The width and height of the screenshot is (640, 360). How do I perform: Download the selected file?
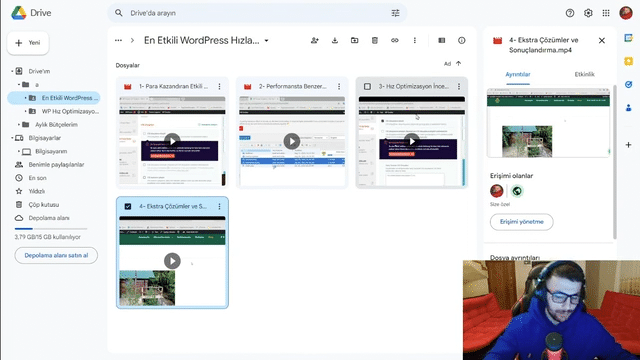335,40
